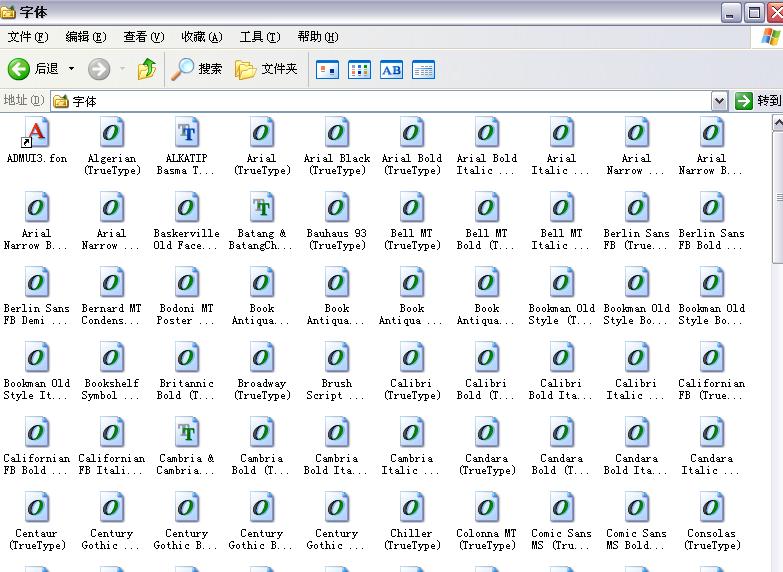Select the ALKATIP Basma font icon
This screenshot has height=572, width=783.
pyautogui.click(x=187, y=133)
